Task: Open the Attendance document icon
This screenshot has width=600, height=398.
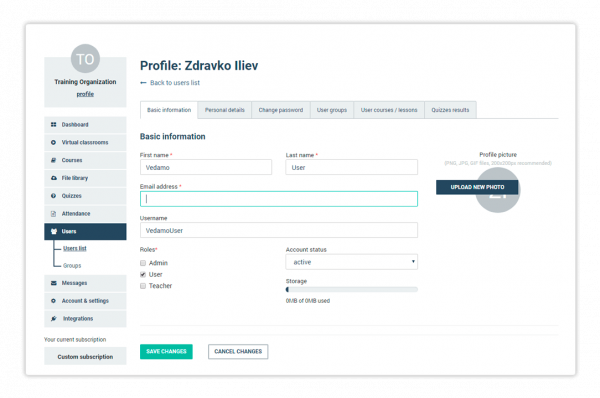Action: (54, 214)
